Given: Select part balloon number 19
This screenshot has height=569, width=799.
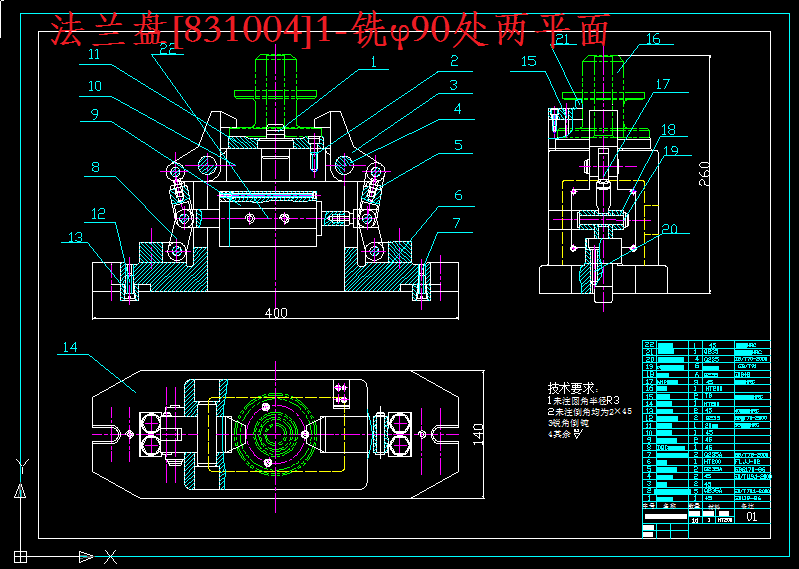Looking at the screenshot, I should (x=672, y=150).
